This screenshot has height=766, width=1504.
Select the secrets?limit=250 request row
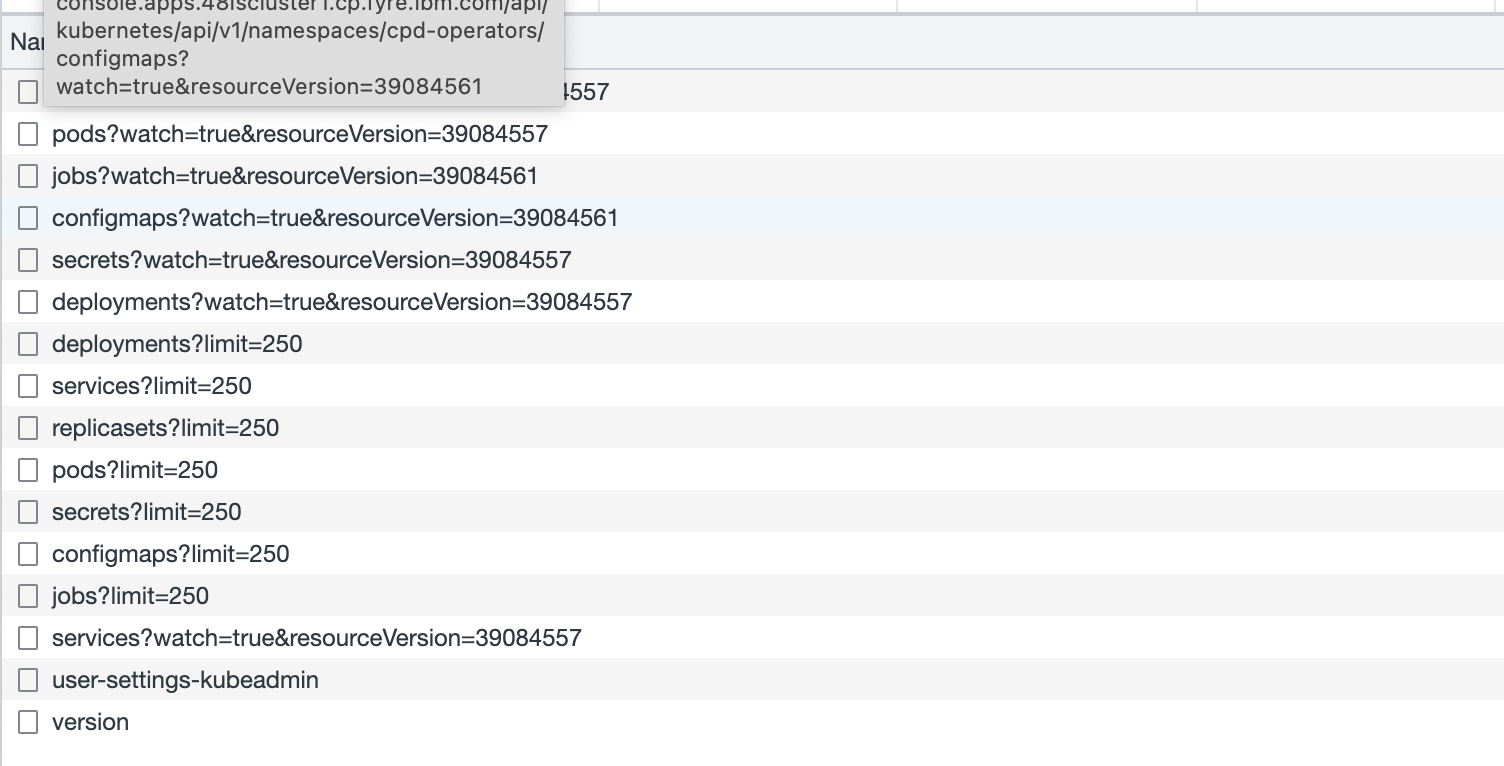pos(146,511)
